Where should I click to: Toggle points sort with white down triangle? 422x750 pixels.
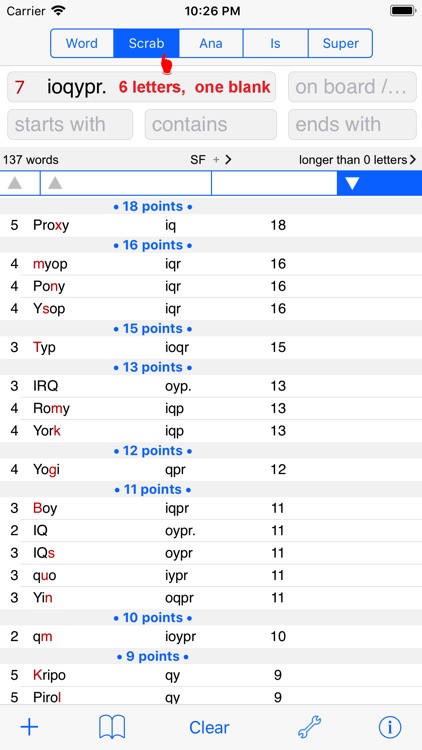click(x=352, y=183)
